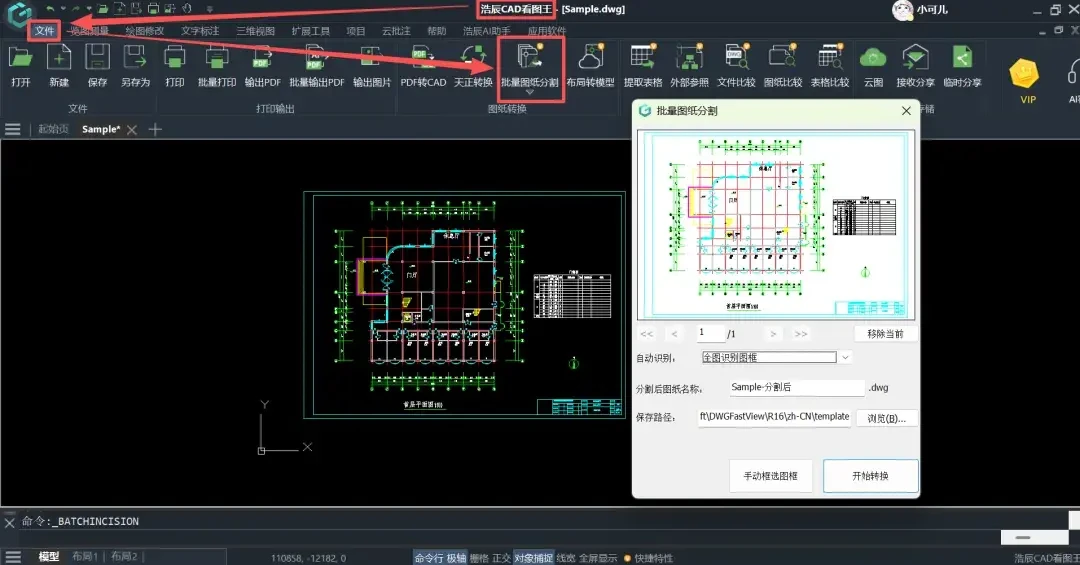Toggle 全屏显示 fullscreen in status bar
This screenshot has height=565, width=1080.
tap(597, 558)
